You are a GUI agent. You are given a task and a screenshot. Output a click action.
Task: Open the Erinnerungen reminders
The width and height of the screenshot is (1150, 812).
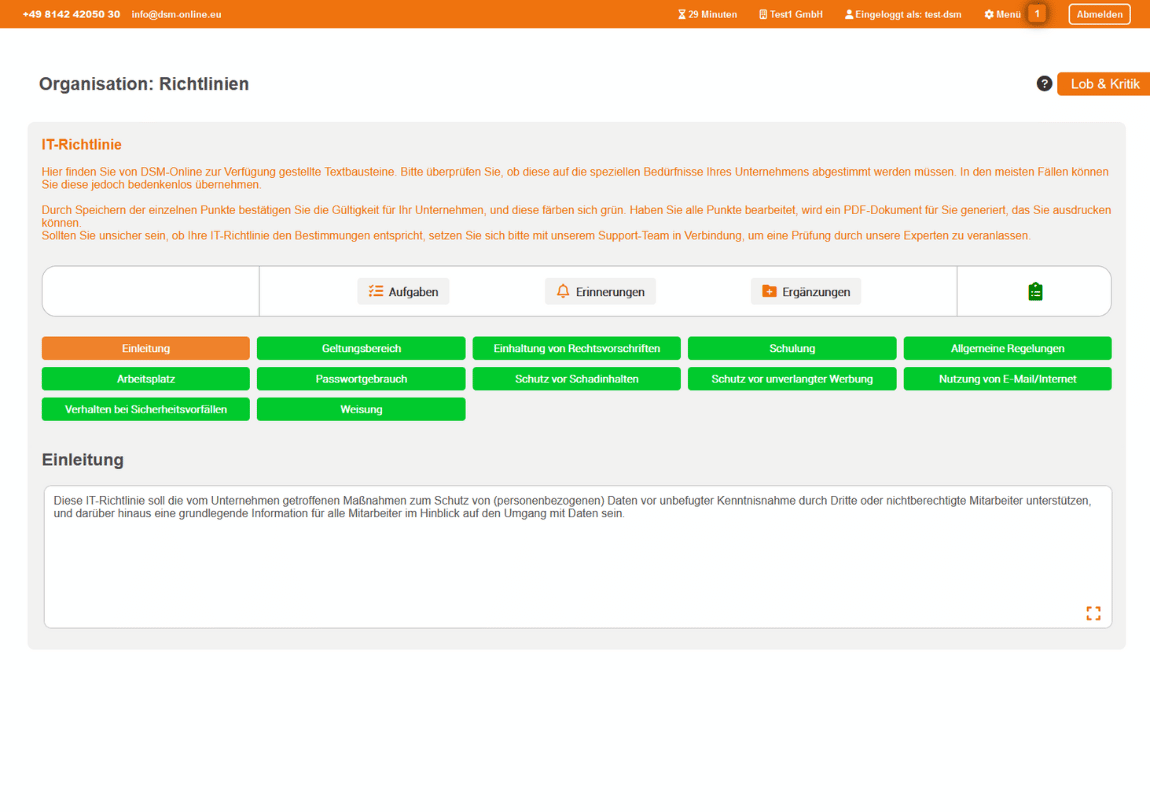[600, 291]
